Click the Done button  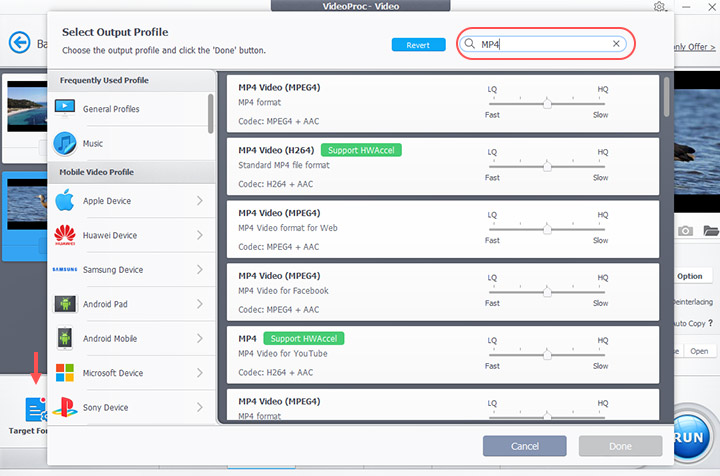coord(620,446)
